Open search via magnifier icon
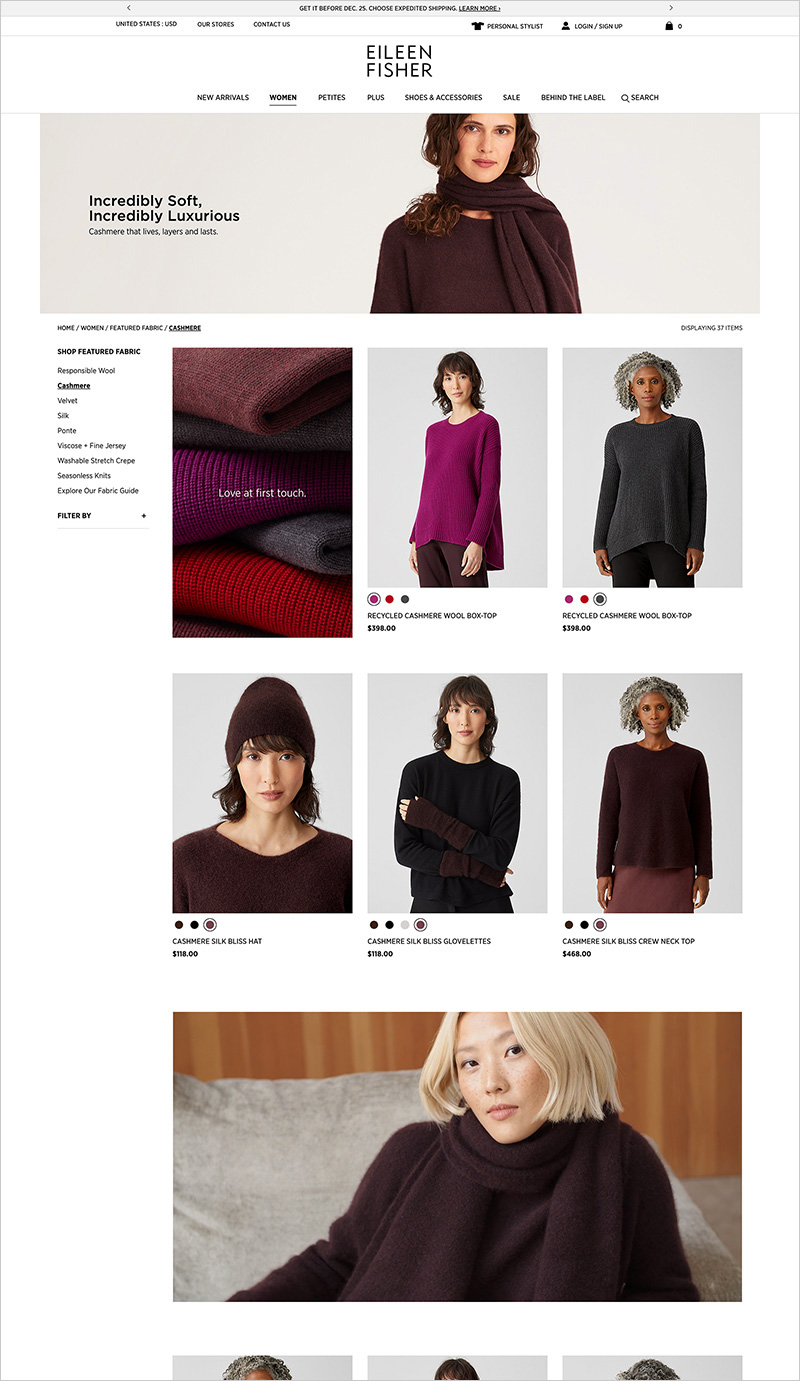The height and width of the screenshot is (1381, 800). pyautogui.click(x=625, y=98)
